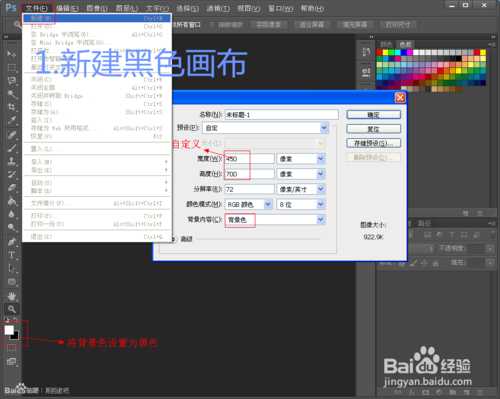Open the preset 自定 dropdown
Screen dimensions: 500x399
point(324,128)
